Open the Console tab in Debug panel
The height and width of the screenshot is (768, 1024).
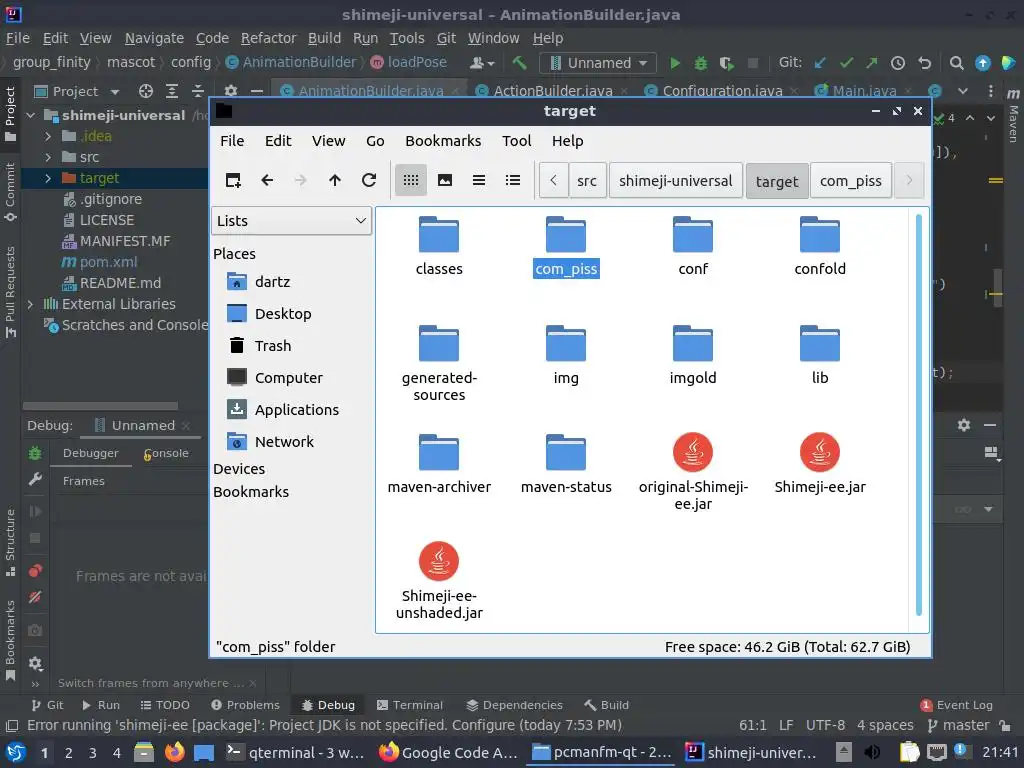tap(166, 453)
